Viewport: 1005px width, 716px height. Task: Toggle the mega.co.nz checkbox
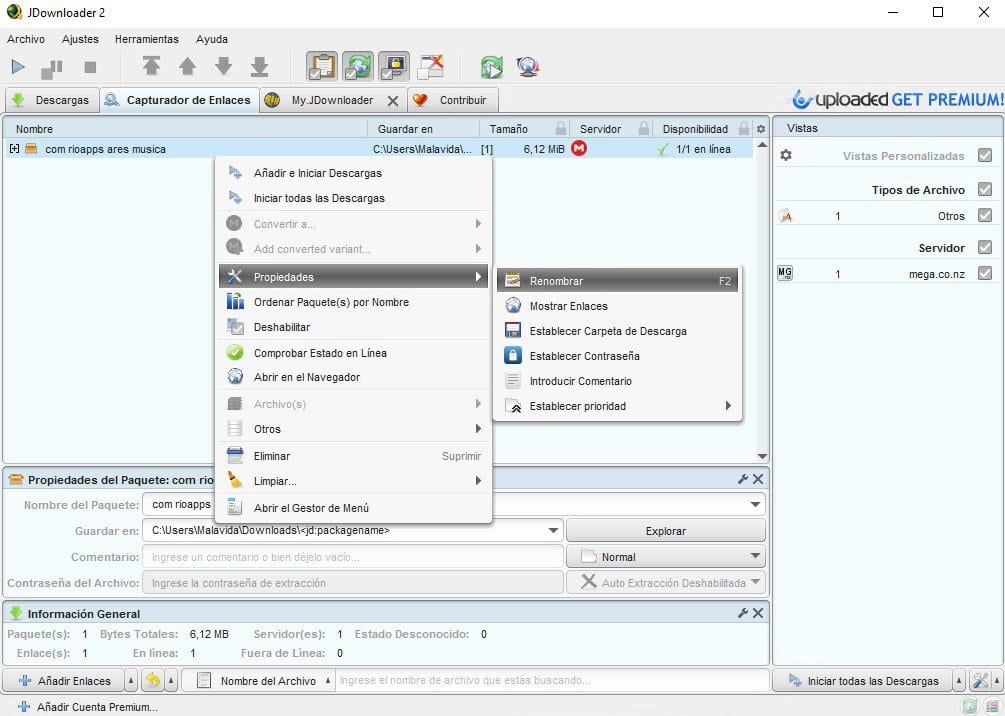click(x=985, y=273)
